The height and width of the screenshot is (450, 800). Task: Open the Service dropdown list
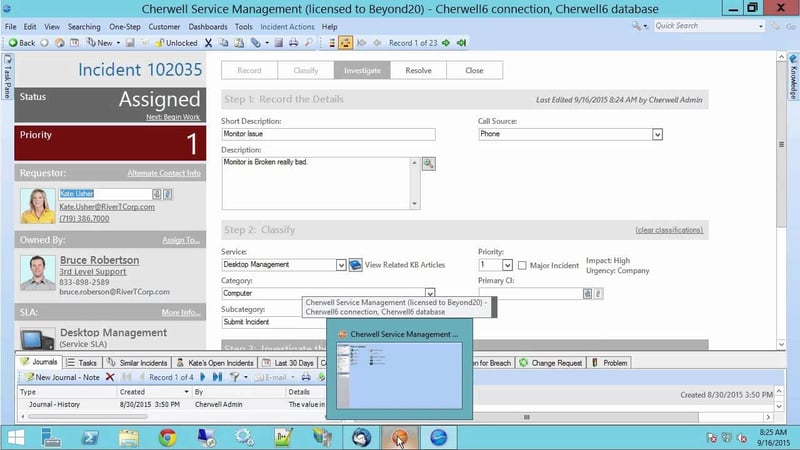tap(341, 265)
